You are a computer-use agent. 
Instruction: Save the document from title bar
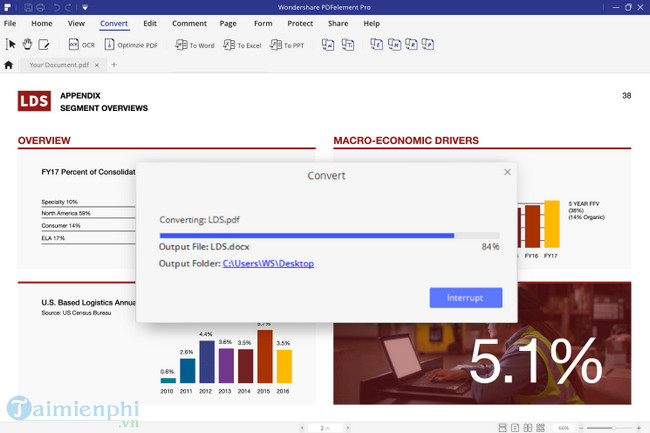pos(28,7)
